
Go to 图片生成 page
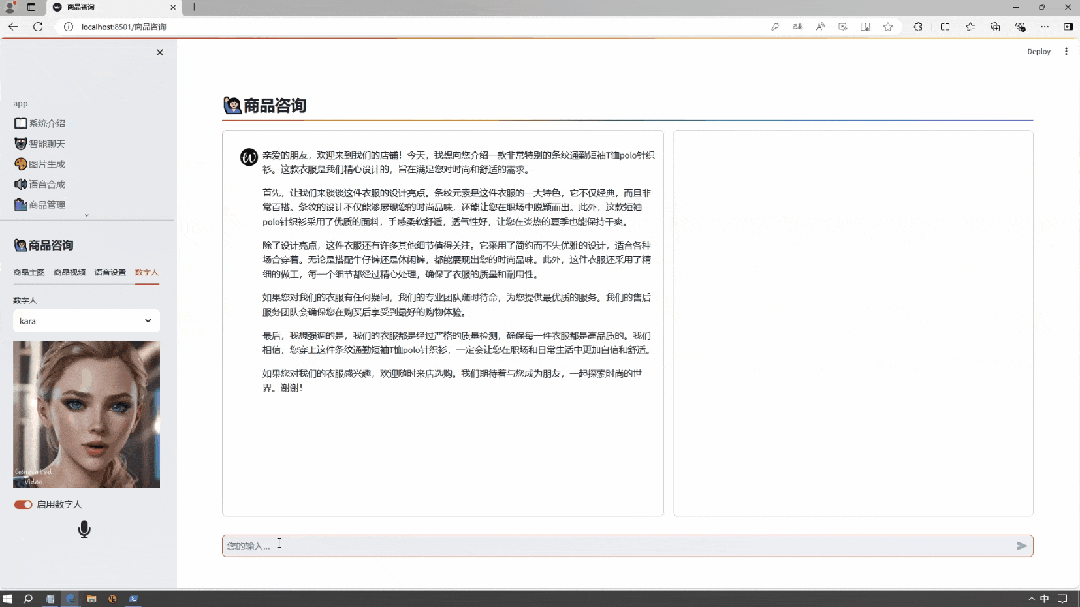pos(46,164)
